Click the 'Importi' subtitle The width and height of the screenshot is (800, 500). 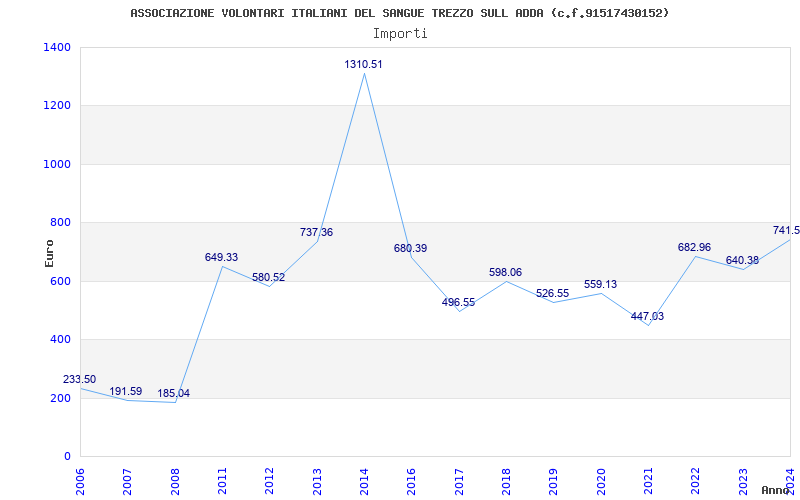(x=400, y=34)
